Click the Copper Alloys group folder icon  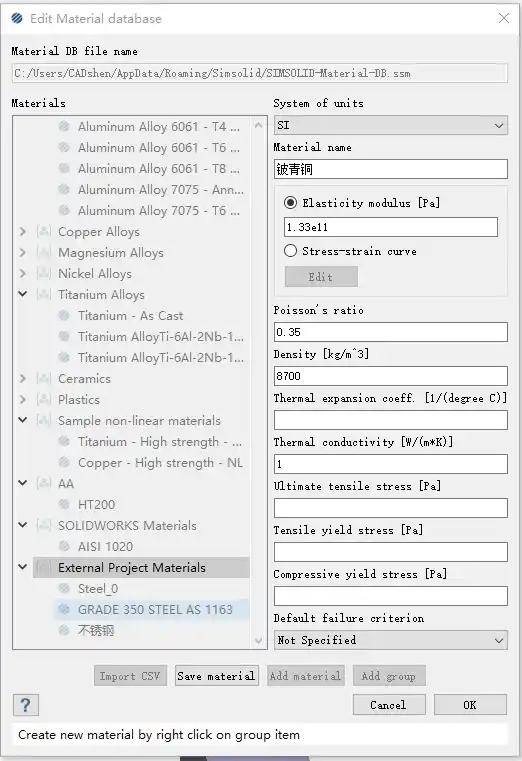click(x=44, y=232)
